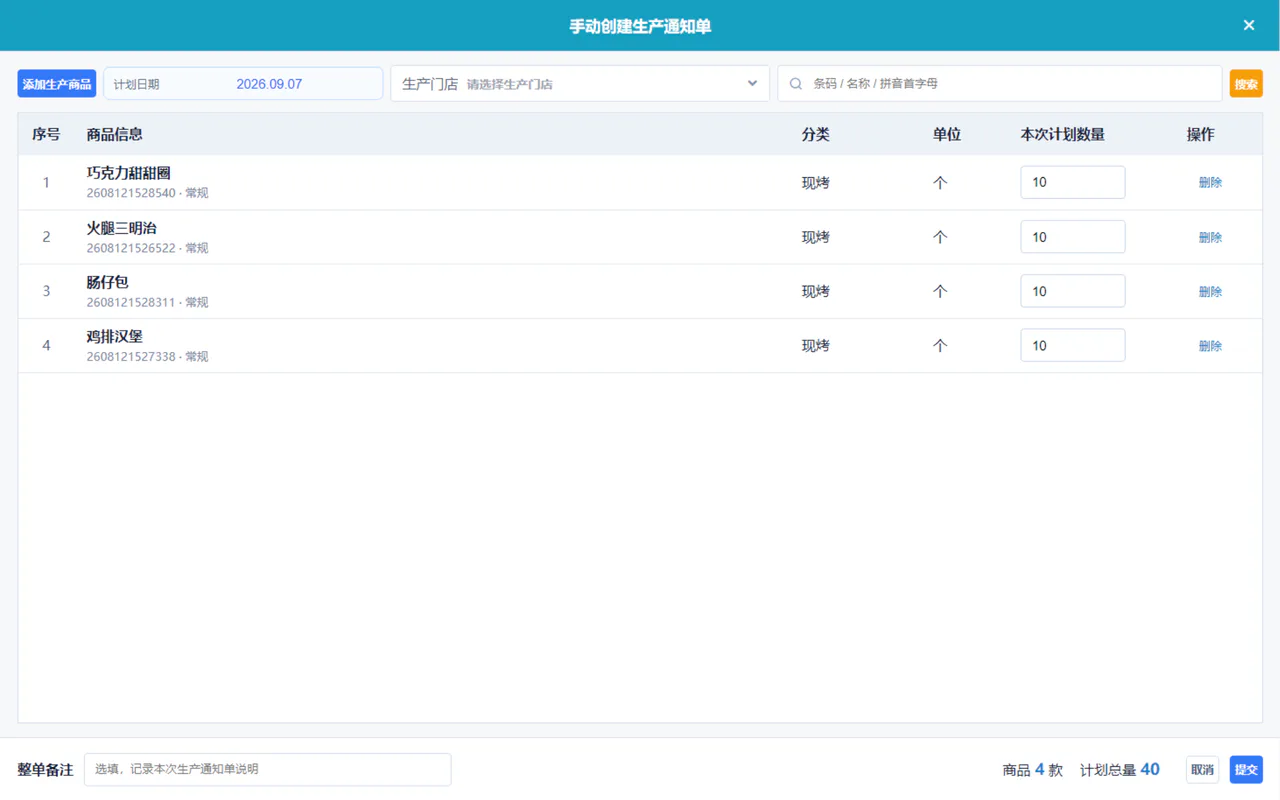The width and height of the screenshot is (1280, 800).
Task: Click barcode text 2608121528311 · 常规
Action: 148,302
